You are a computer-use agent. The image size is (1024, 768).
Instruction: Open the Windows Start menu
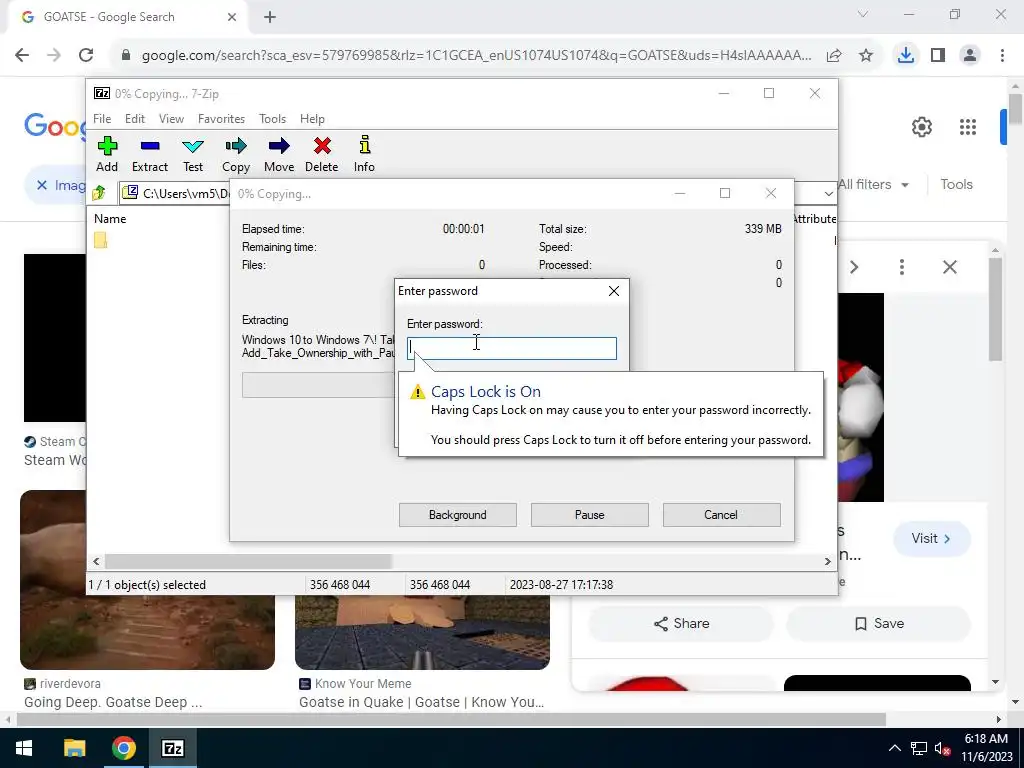(x=24, y=748)
